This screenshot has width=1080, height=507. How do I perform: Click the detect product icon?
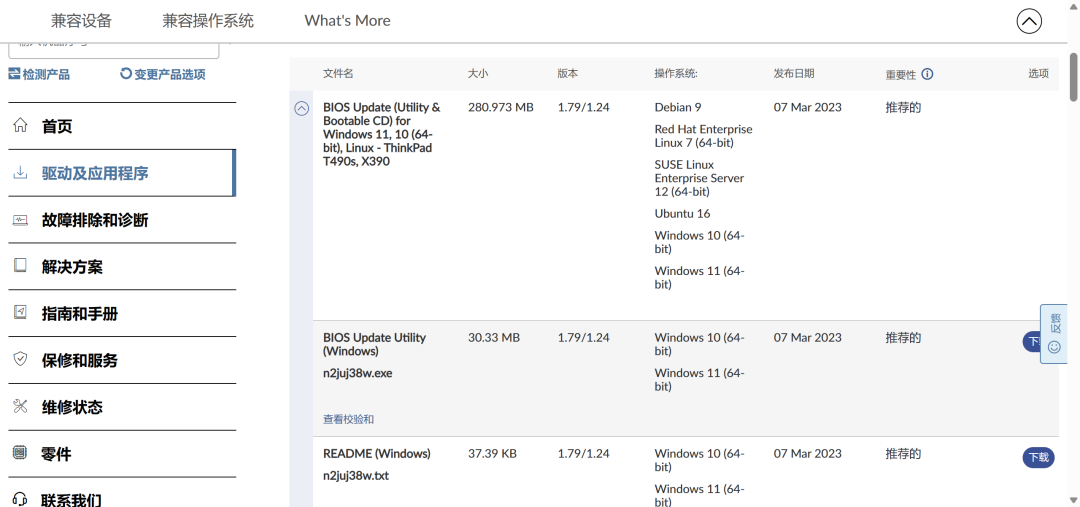pyautogui.click(x=14, y=74)
